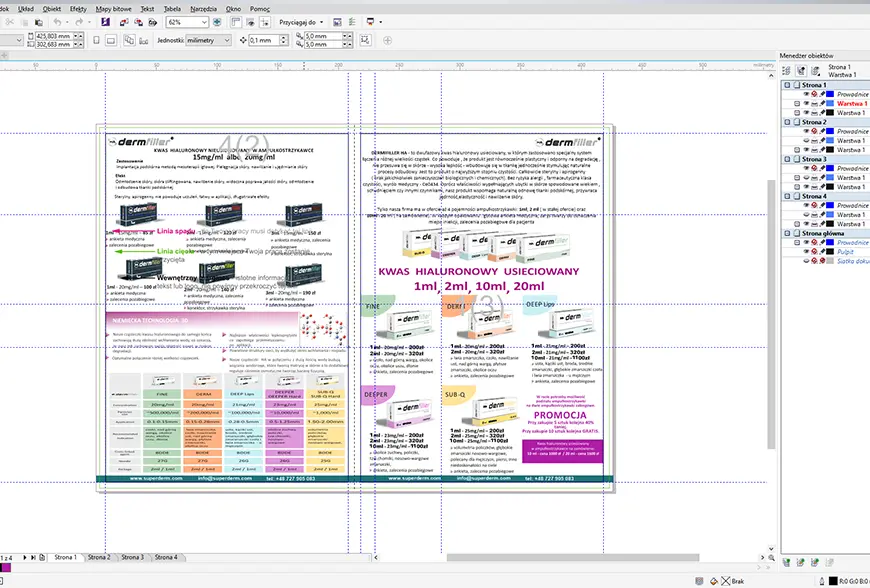Toggle the grid display icon
This screenshot has height=588, width=870.
click(250, 22)
